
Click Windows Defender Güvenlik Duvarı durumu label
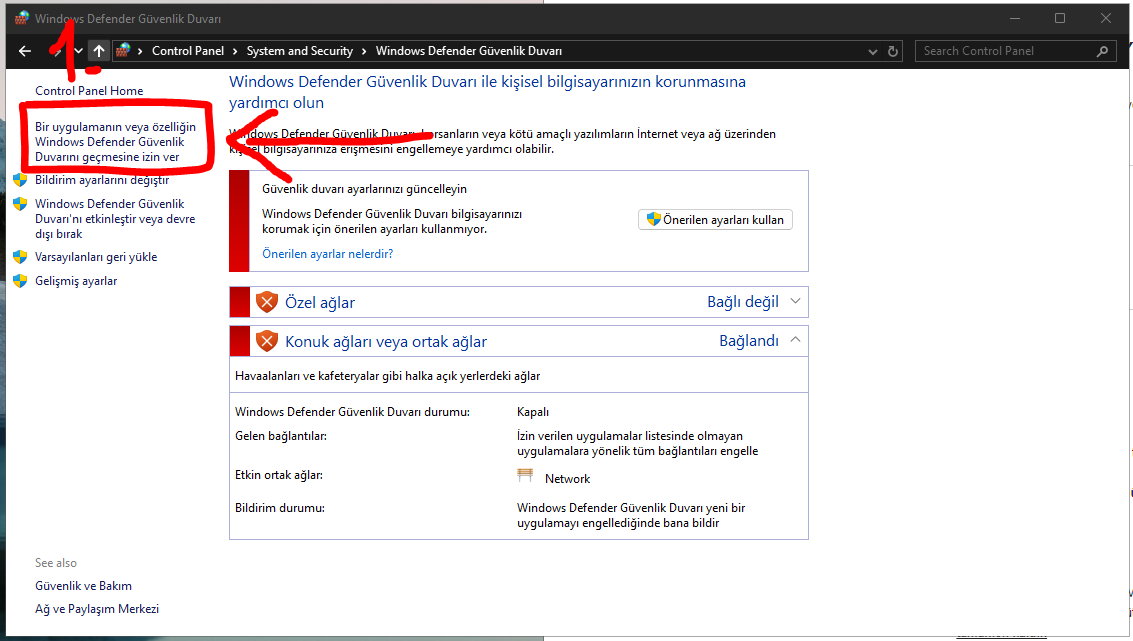tap(352, 412)
